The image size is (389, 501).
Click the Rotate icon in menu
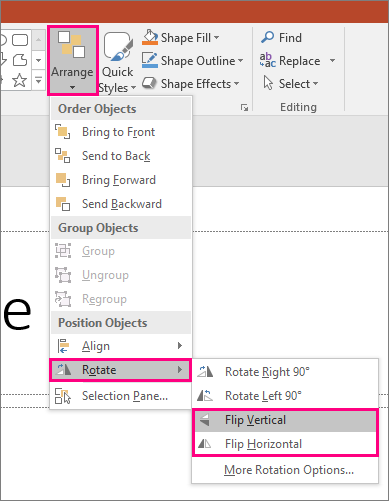point(63,369)
